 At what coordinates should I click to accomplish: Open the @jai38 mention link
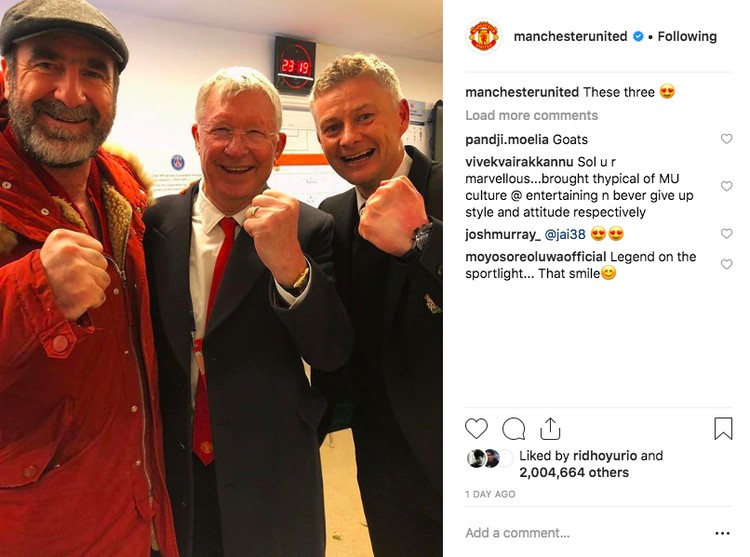(565, 234)
